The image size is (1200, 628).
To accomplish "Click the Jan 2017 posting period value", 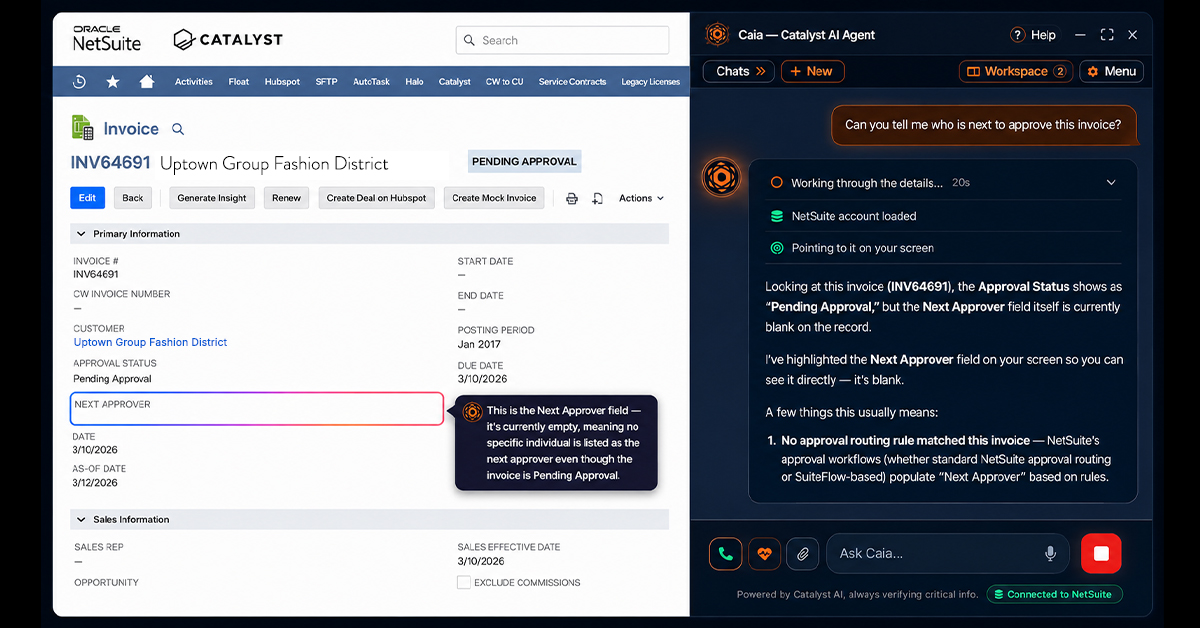I will tap(479, 344).
